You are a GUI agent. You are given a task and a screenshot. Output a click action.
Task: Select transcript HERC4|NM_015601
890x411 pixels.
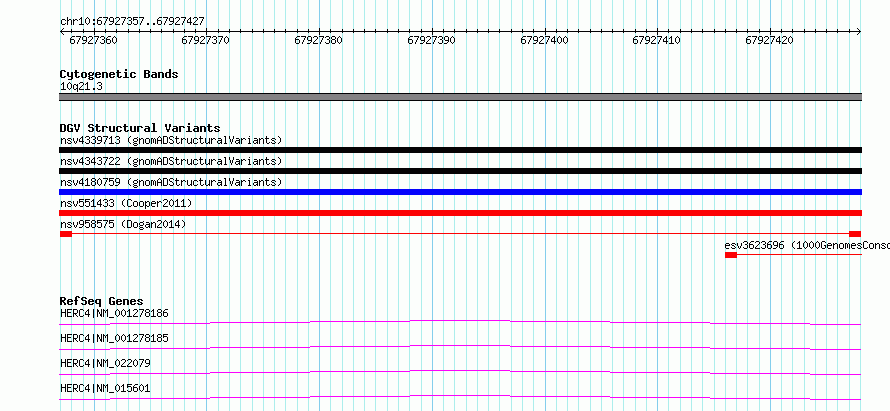coord(106,388)
